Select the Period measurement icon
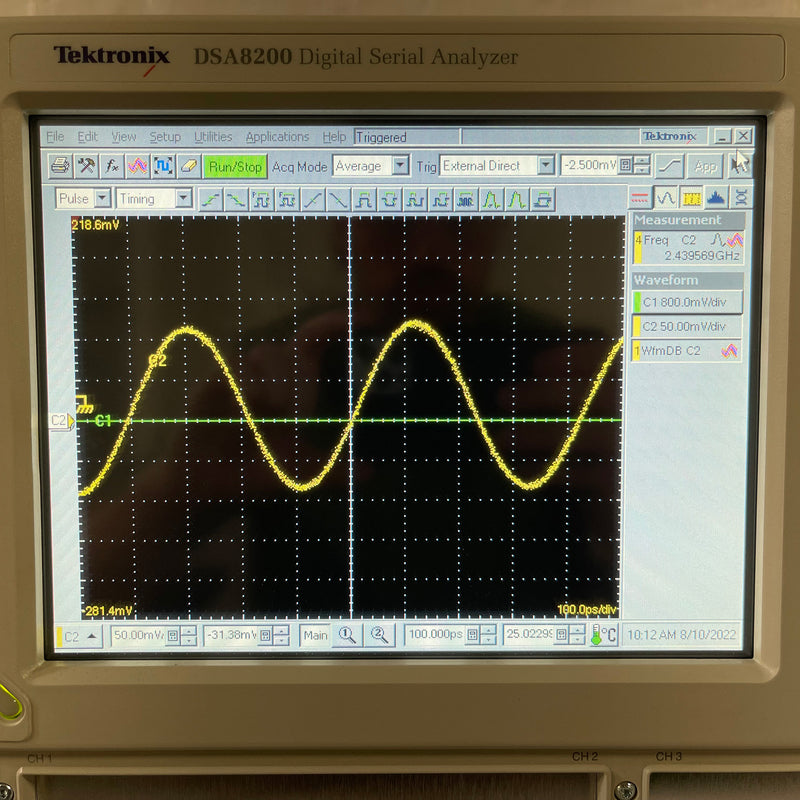This screenshot has height=800, width=800. (261, 199)
